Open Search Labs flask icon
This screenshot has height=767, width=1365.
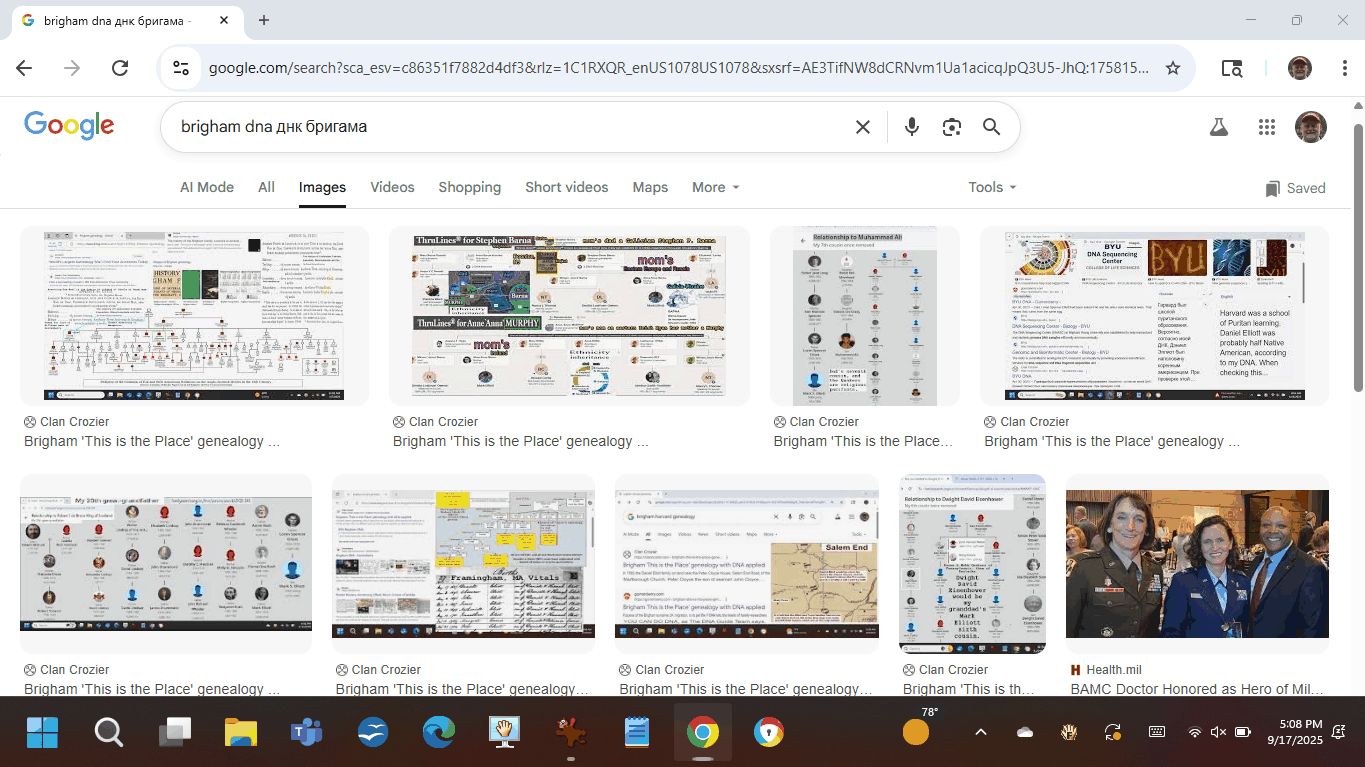tap(1218, 127)
